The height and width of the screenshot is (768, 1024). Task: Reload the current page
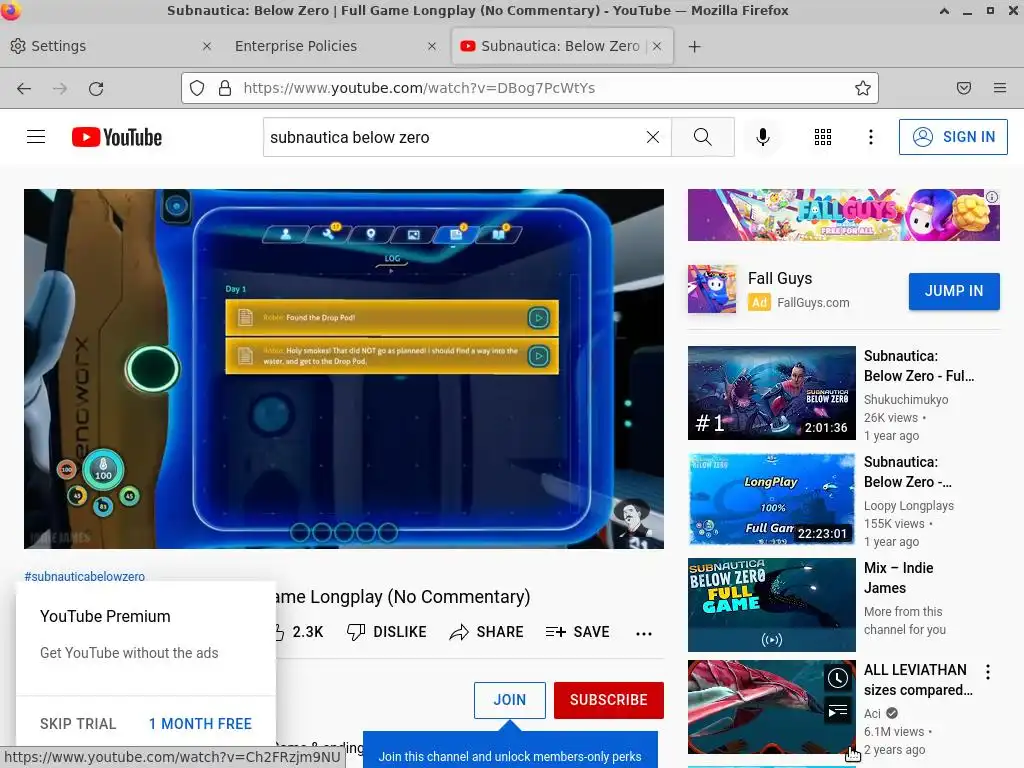[96, 88]
